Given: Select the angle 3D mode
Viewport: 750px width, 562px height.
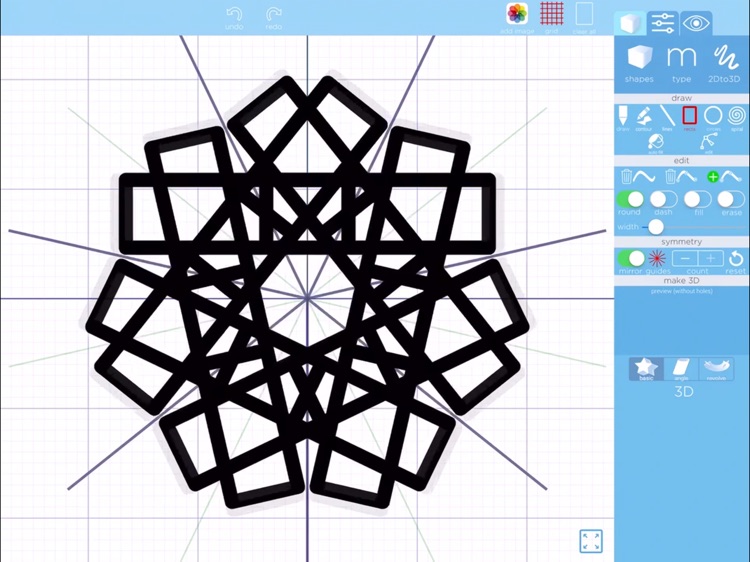Looking at the screenshot, I should [681, 369].
